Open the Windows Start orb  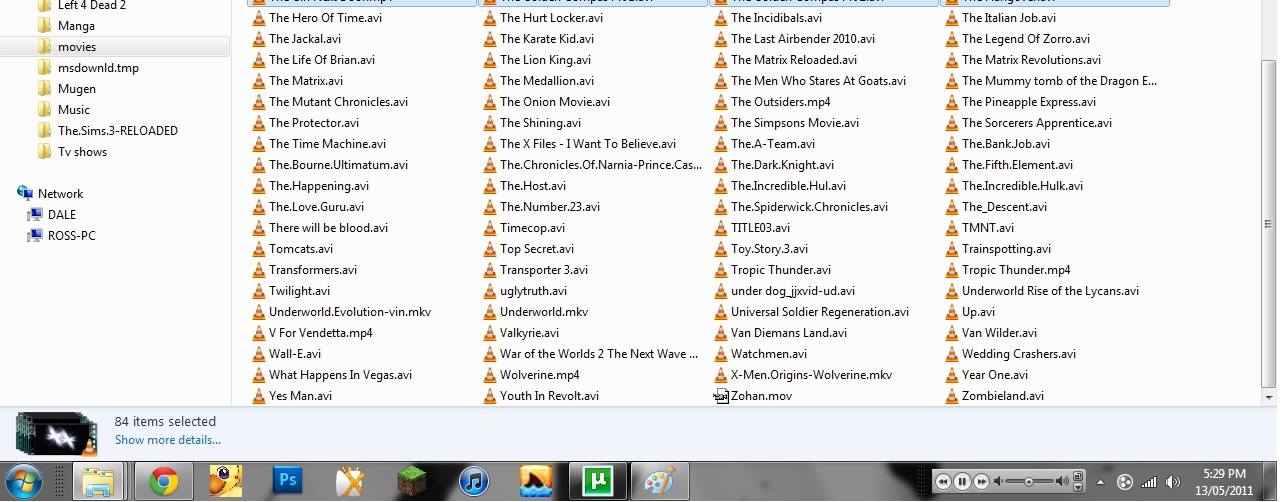pyautogui.click(x=24, y=482)
